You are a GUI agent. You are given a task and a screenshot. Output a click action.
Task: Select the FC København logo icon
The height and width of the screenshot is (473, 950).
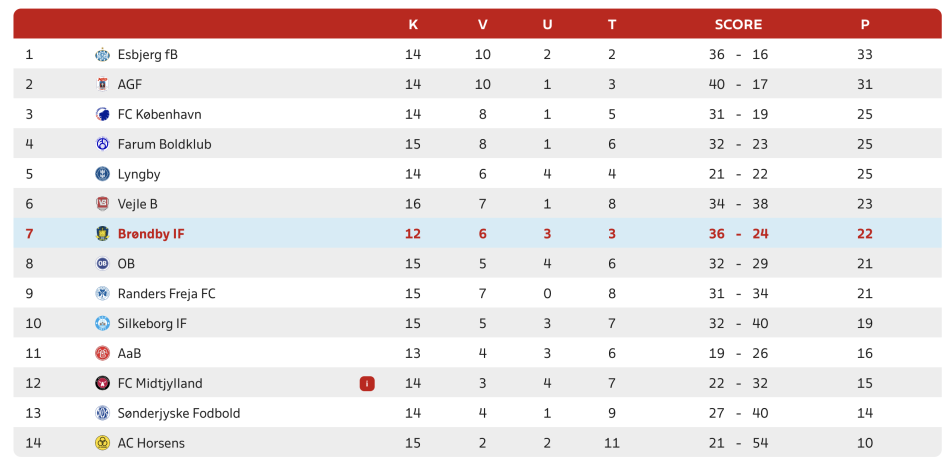pyautogui.click(x=102, y=114)
